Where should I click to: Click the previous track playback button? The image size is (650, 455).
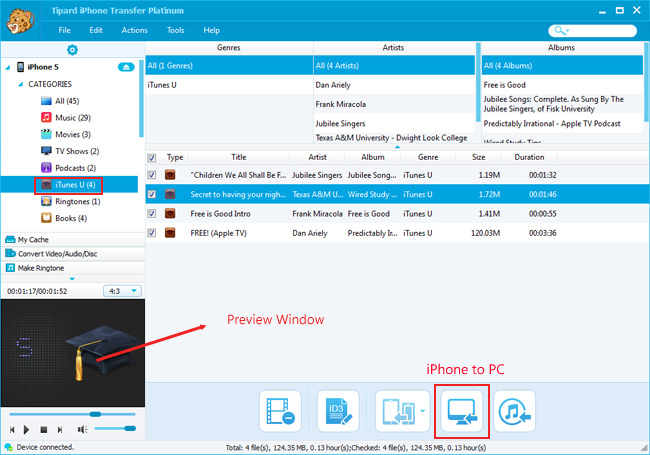12,430
